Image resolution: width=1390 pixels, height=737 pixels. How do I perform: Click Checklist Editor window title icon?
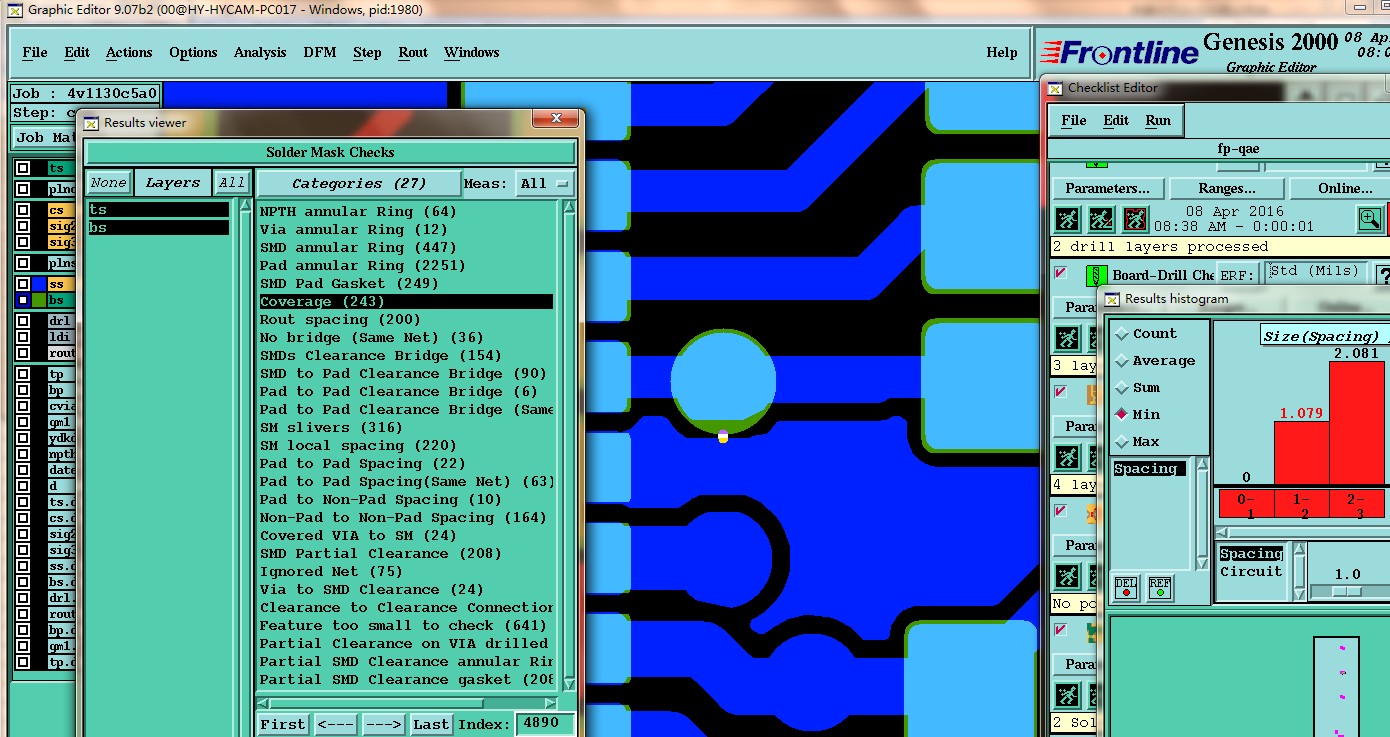[1055, 88]
